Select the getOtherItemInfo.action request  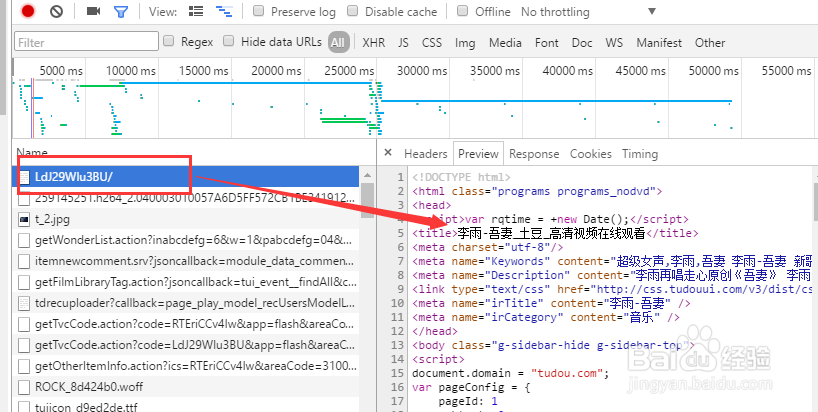[187, 366]
